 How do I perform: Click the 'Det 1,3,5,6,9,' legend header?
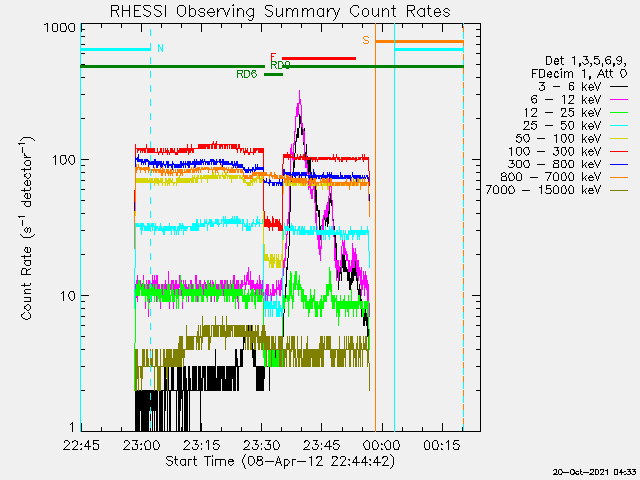tap(586, 61)
